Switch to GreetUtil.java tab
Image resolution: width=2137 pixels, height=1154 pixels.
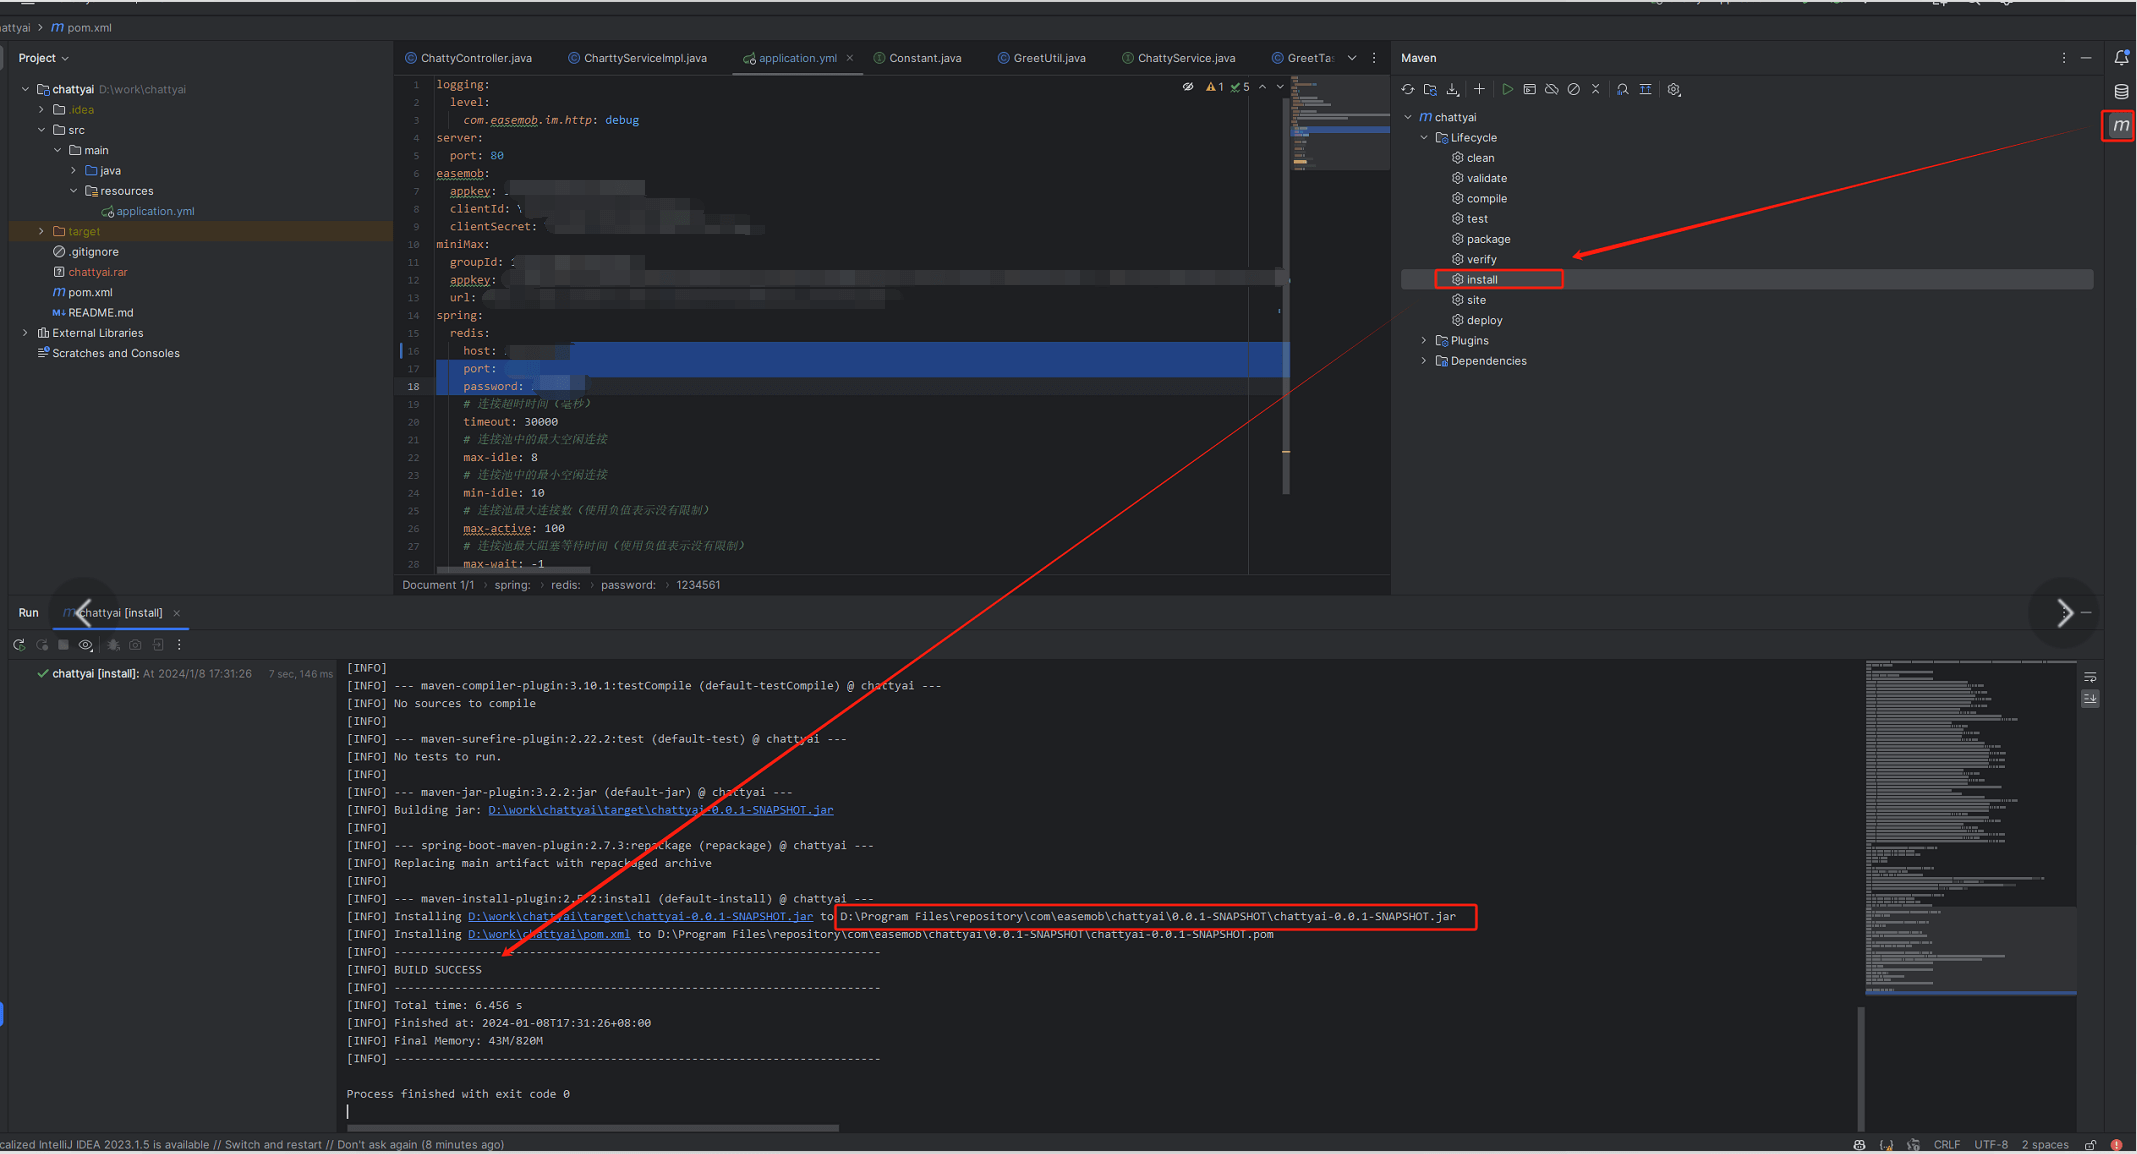[1041, 58]
